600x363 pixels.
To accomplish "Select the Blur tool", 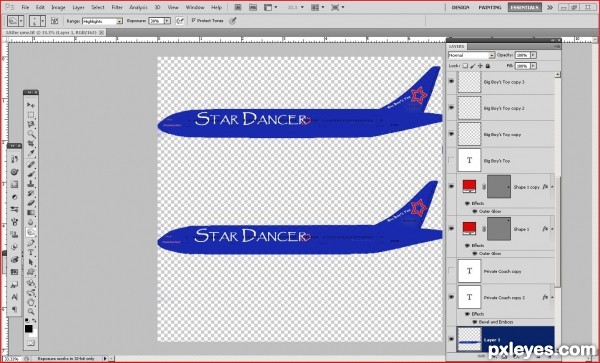I will tap(31, 222).
